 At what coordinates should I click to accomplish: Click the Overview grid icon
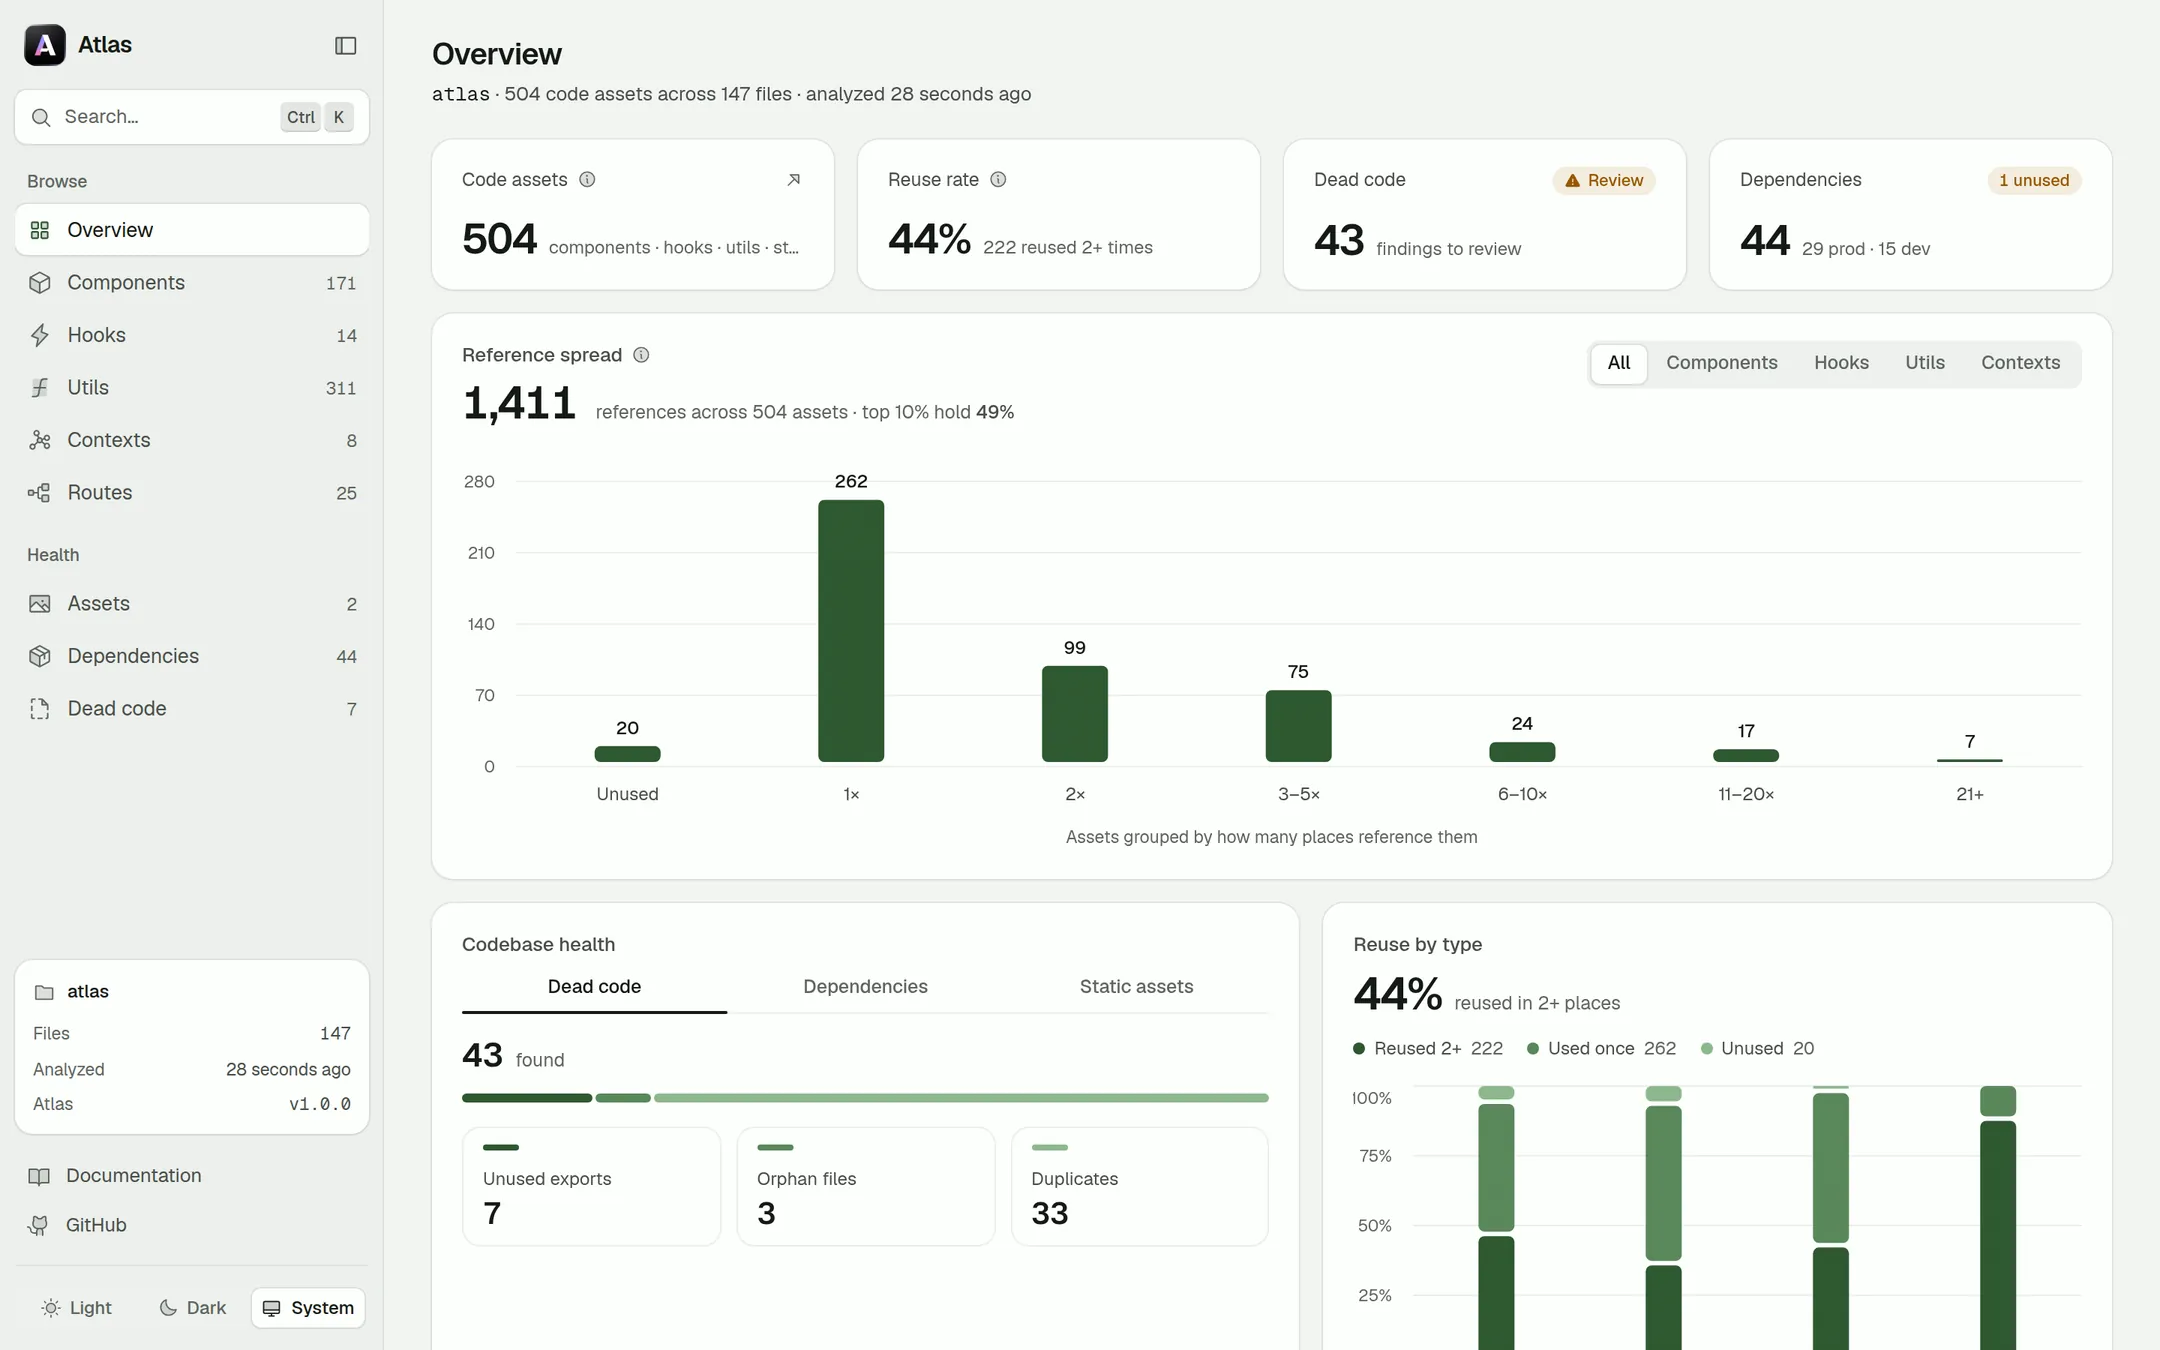[40, 230]
